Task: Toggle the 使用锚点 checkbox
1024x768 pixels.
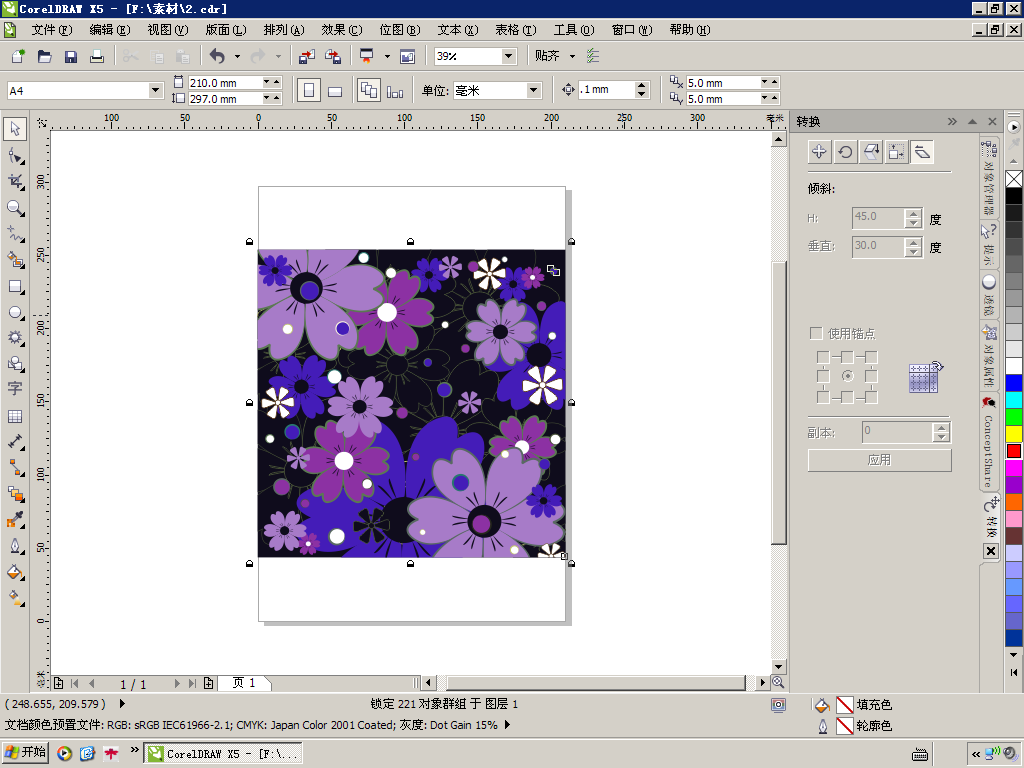Action: pyautogui.click(x=816, y=333)
